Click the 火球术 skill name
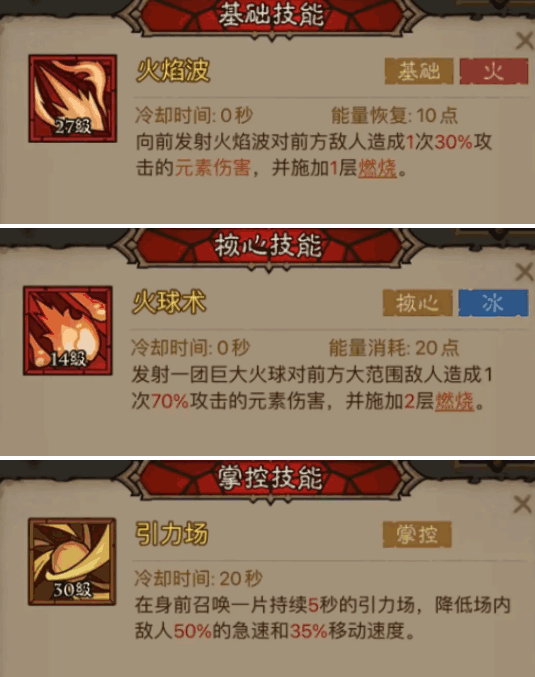The height and width of the screenshot is (677, 535). pyautogui.click(x=169, y=302)
